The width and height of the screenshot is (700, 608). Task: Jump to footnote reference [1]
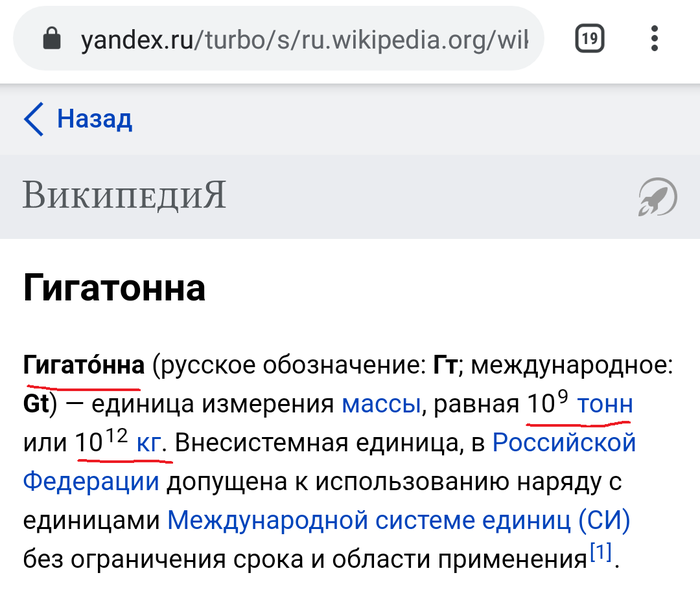pyautogui.click(x=600, y=553)
